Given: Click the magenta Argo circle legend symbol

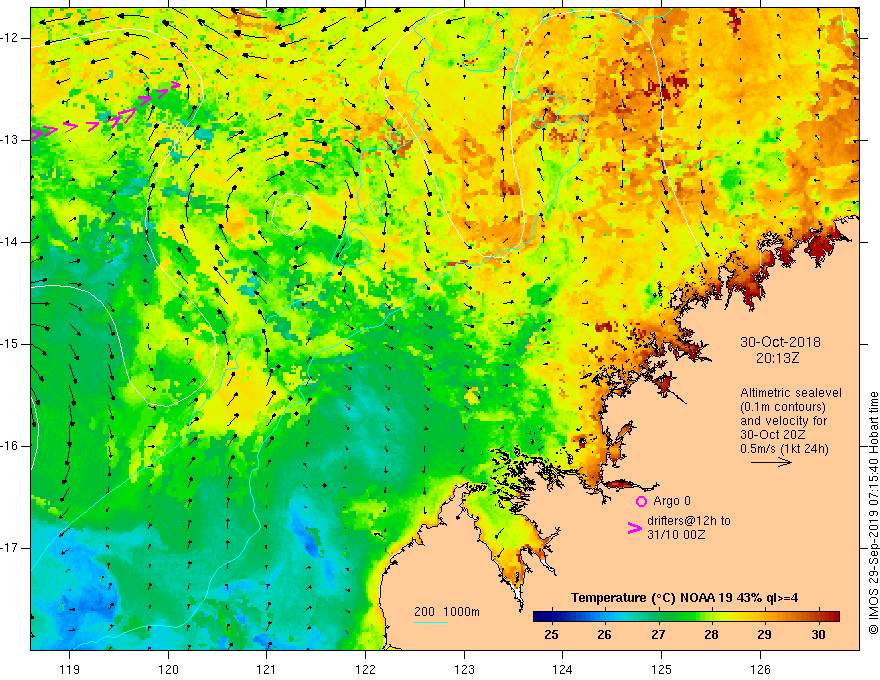Looking at the screenshot, I should pos(641,501).
